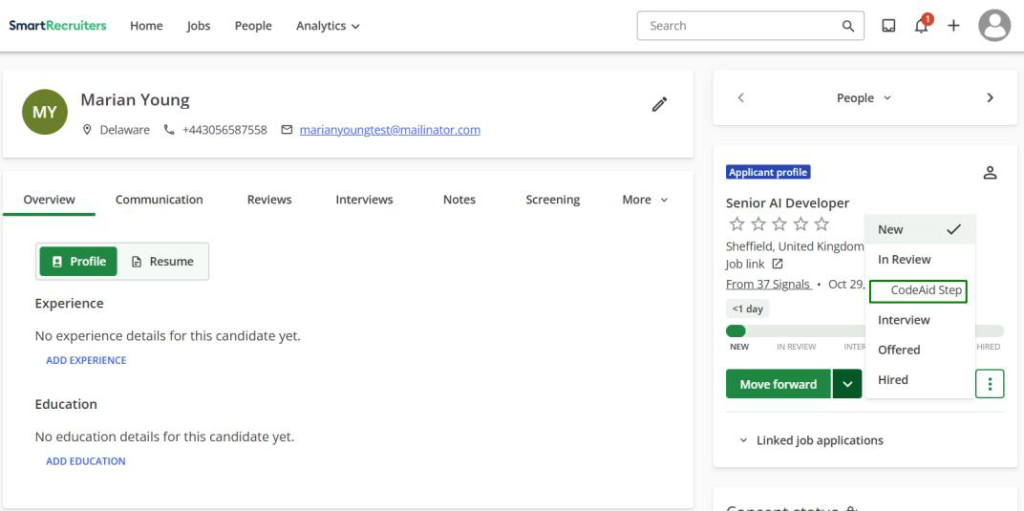1024x511 pixels.
Task: Open three-dot more actions menu
Action: click(x=989, y=384)
